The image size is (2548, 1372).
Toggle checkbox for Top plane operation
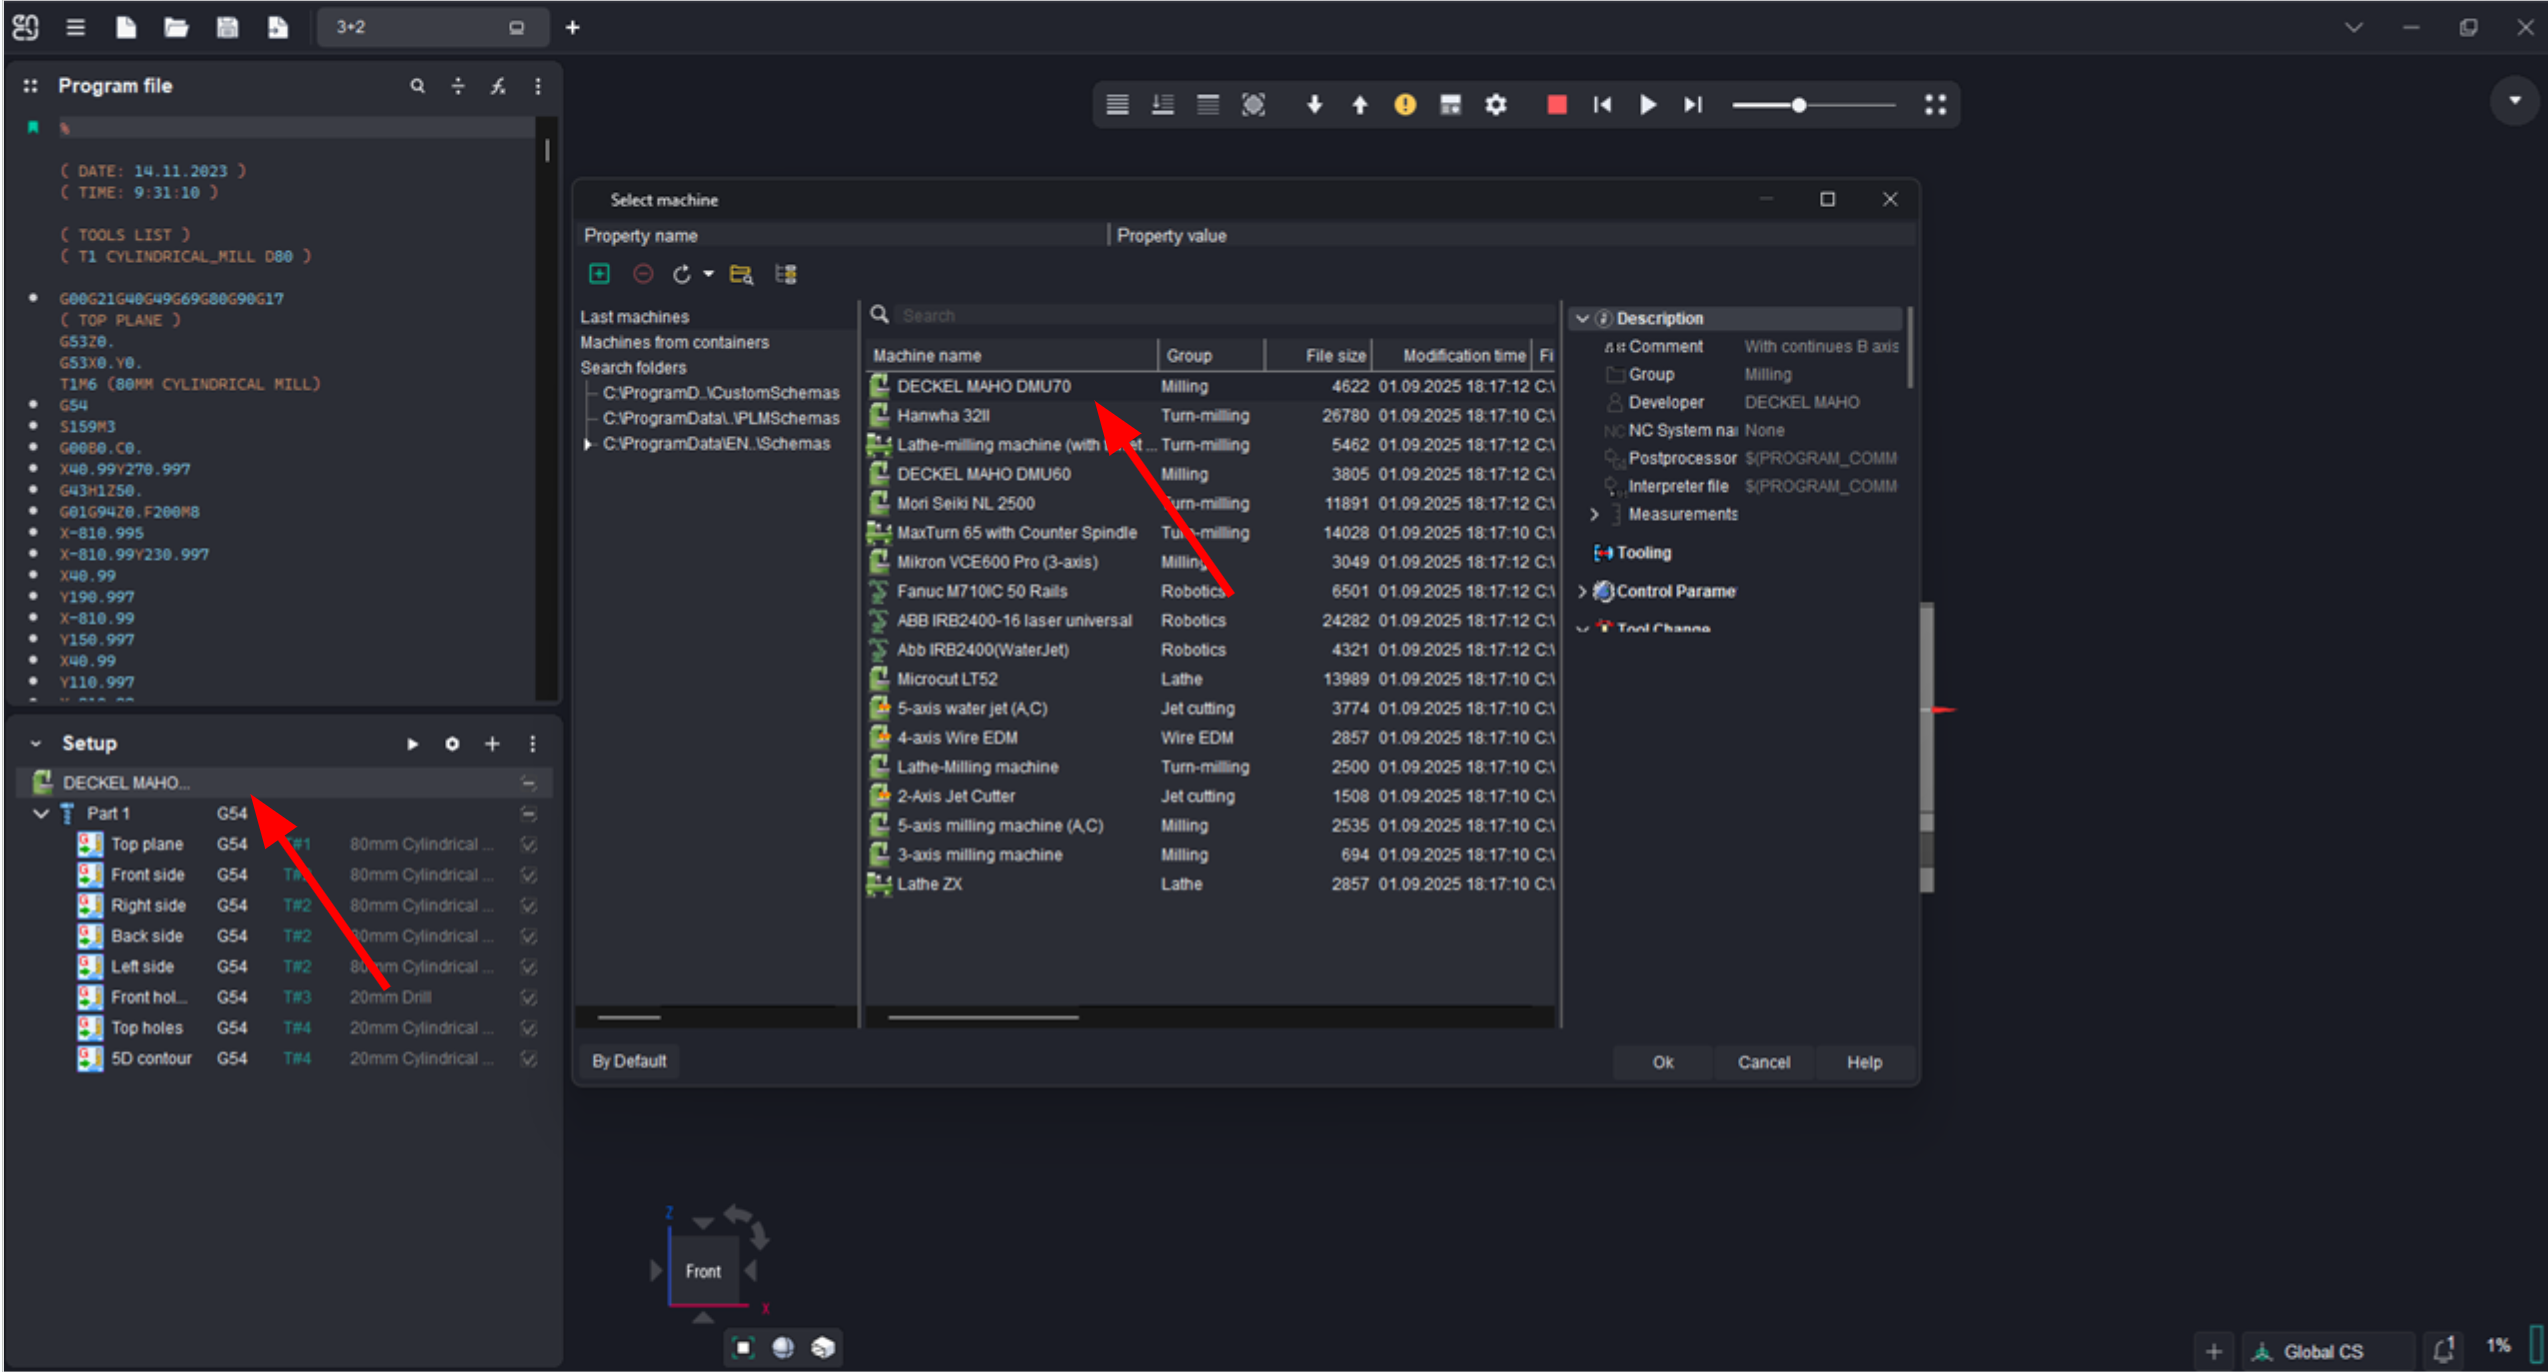[529, 845]
